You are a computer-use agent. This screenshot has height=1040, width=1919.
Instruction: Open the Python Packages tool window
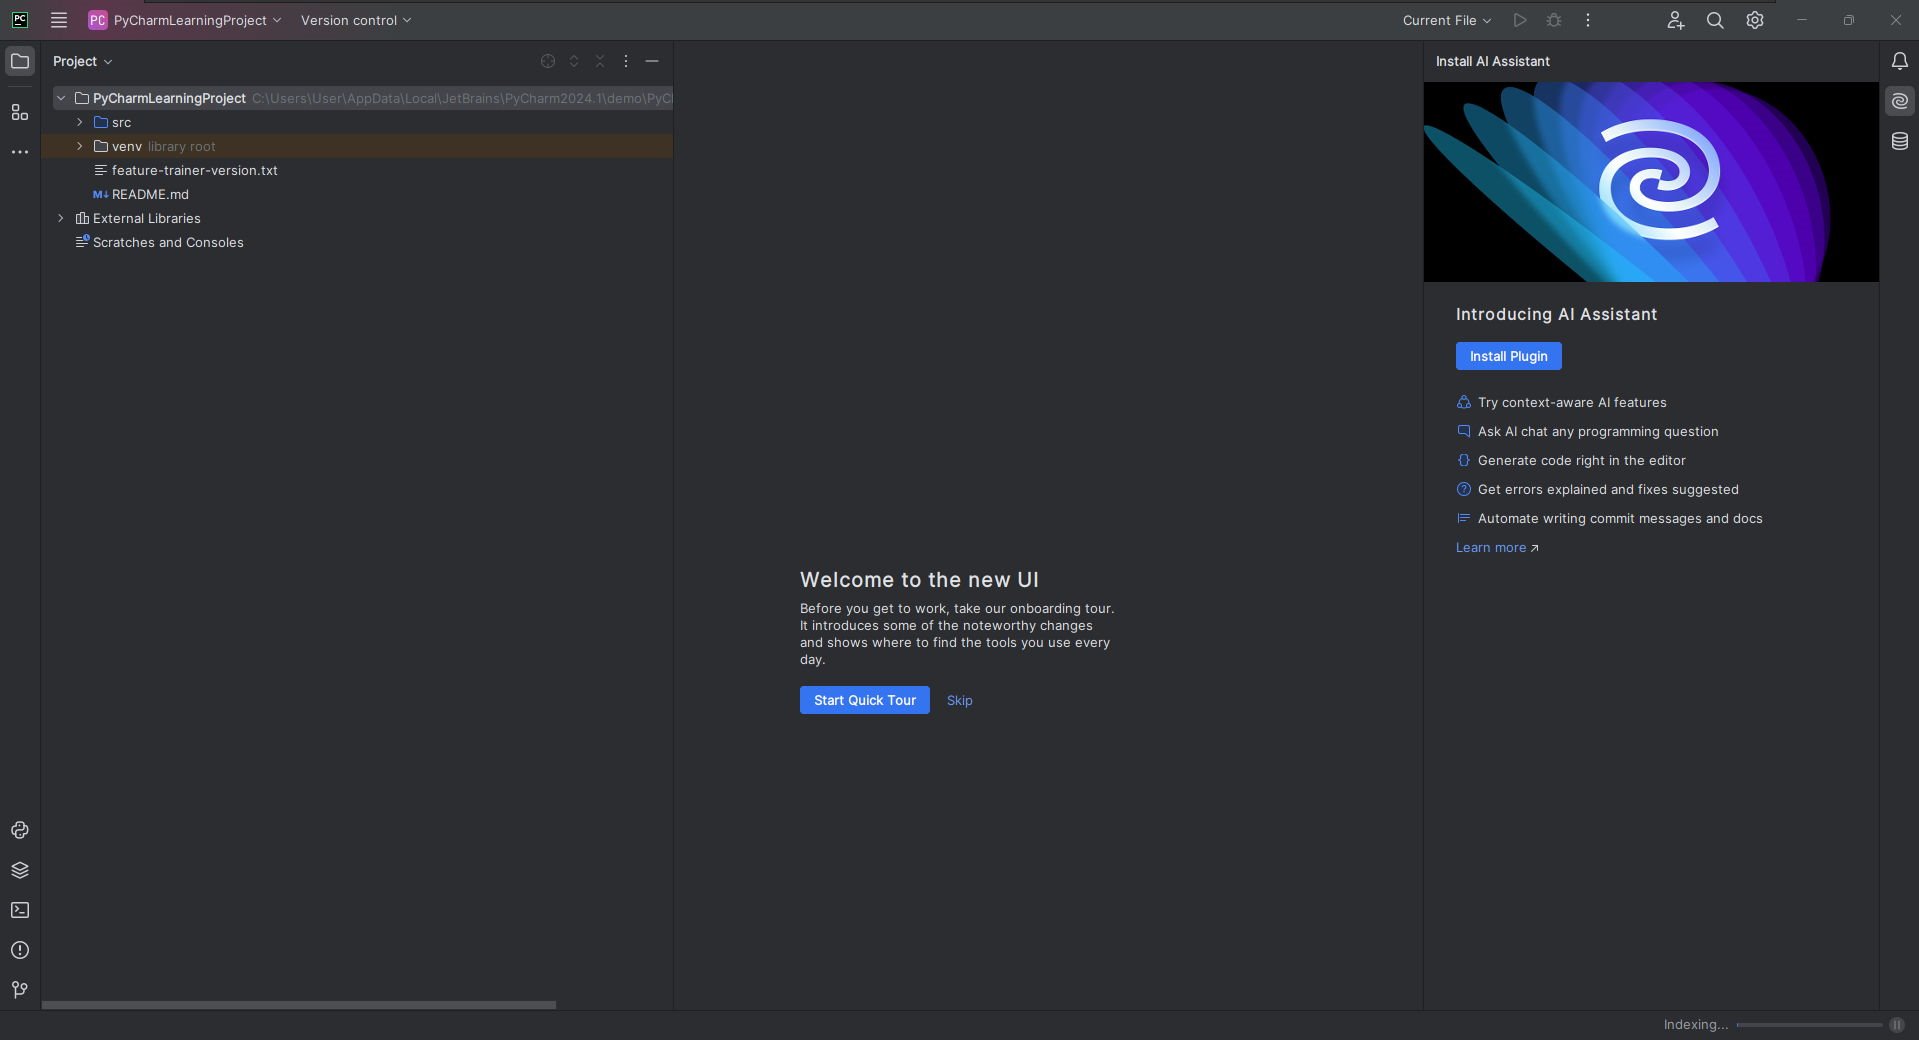20,870
